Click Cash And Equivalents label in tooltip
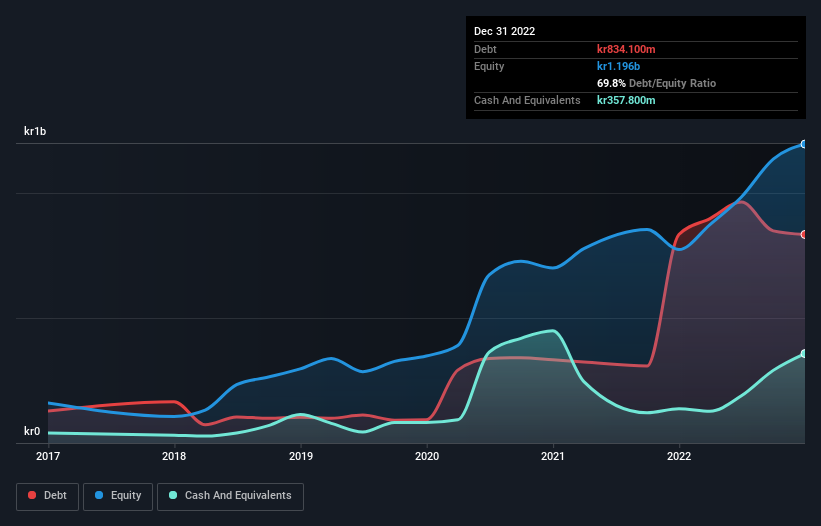821x526 pixels. (527, 100)
